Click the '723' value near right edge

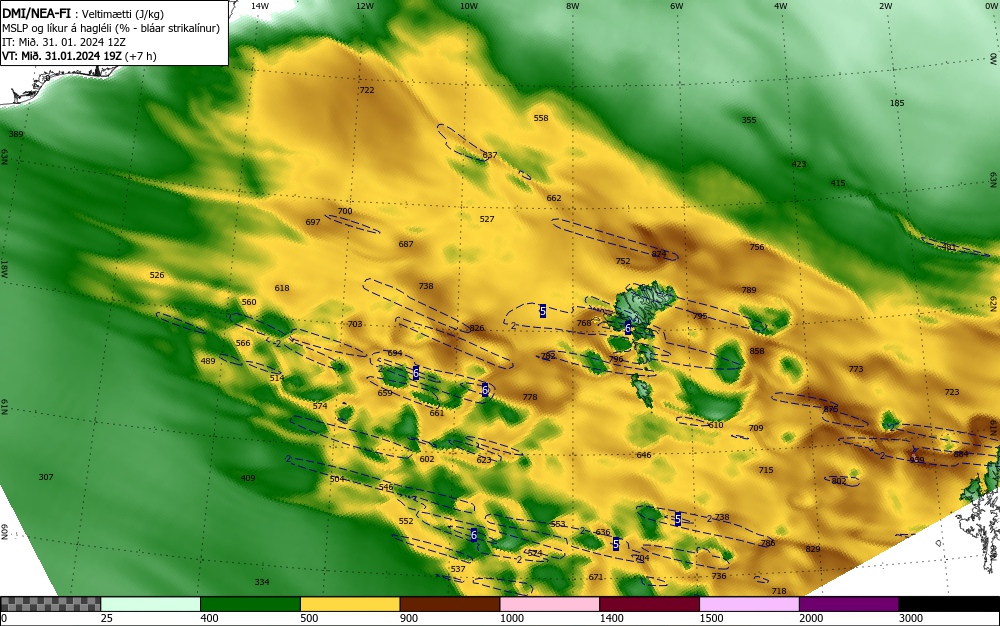tap(952, 392)
